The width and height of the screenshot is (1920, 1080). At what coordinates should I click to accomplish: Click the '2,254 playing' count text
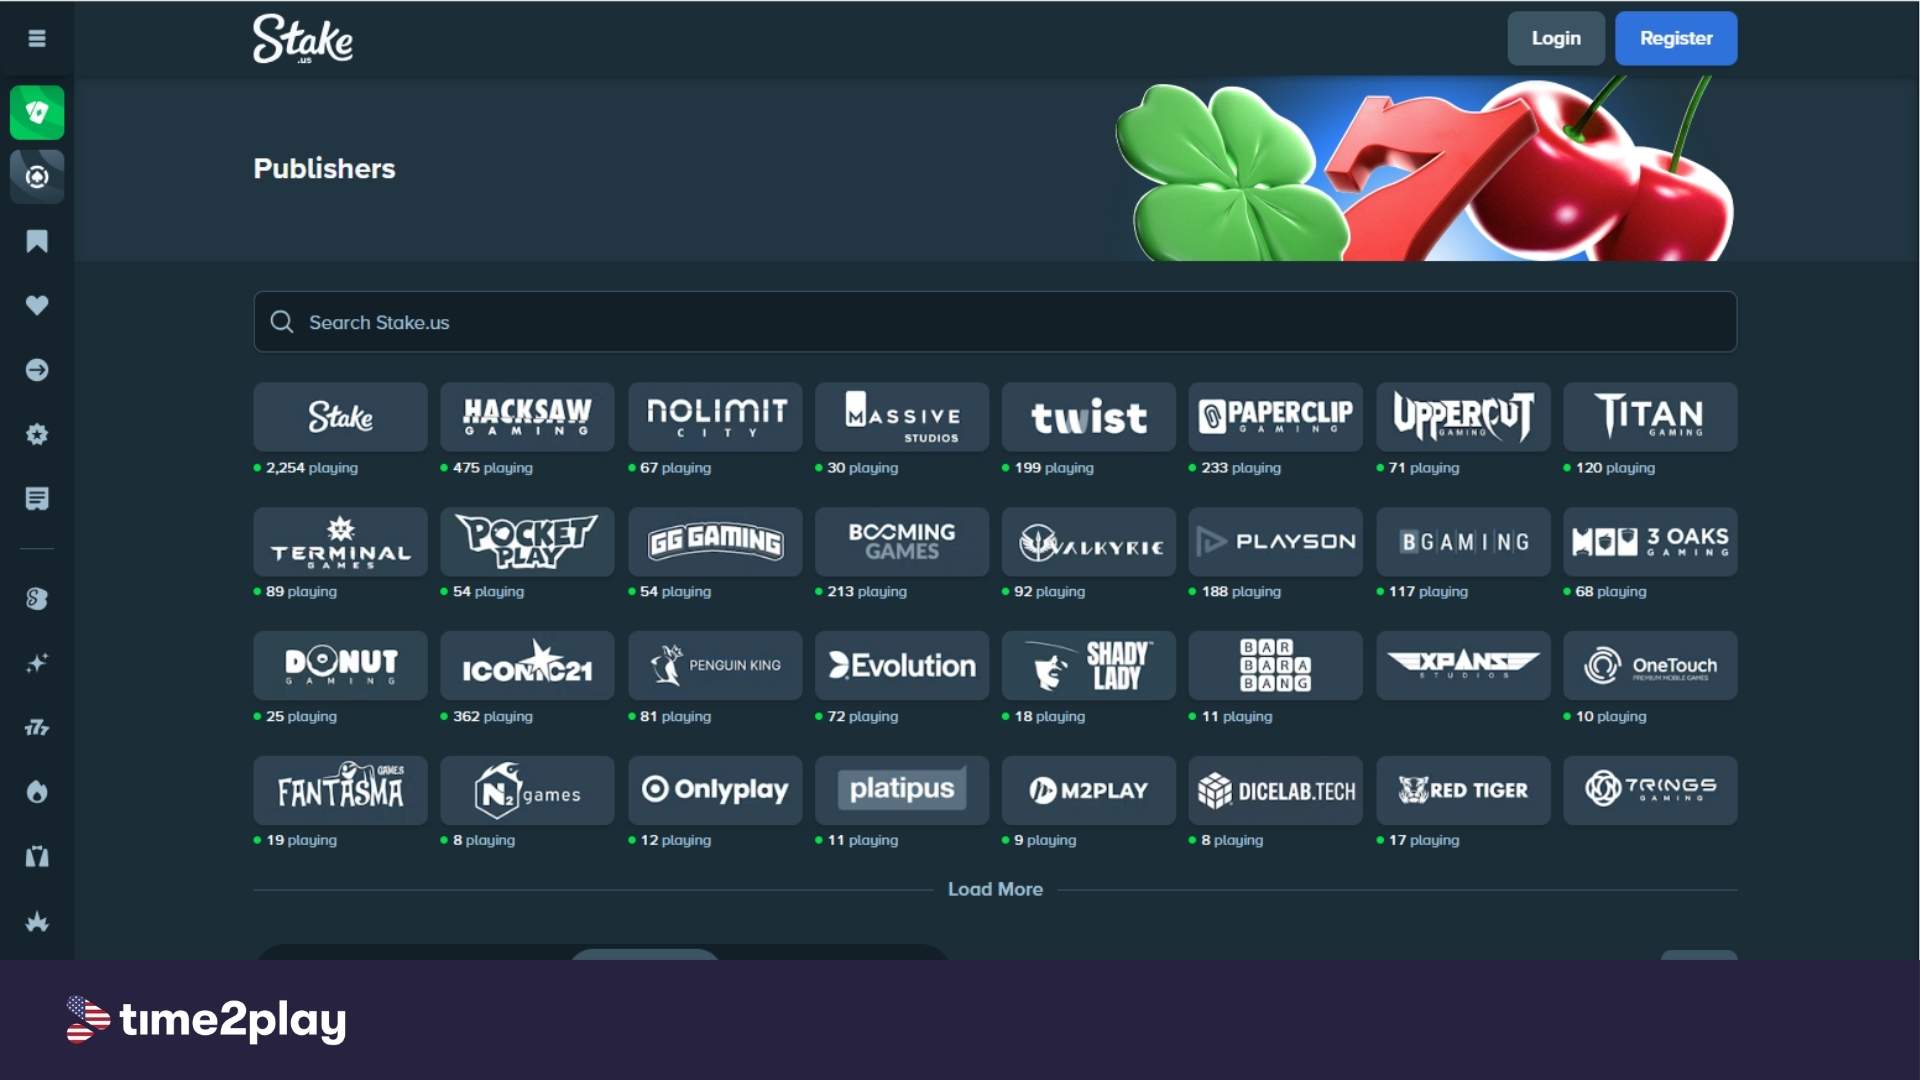coord(311,467)
